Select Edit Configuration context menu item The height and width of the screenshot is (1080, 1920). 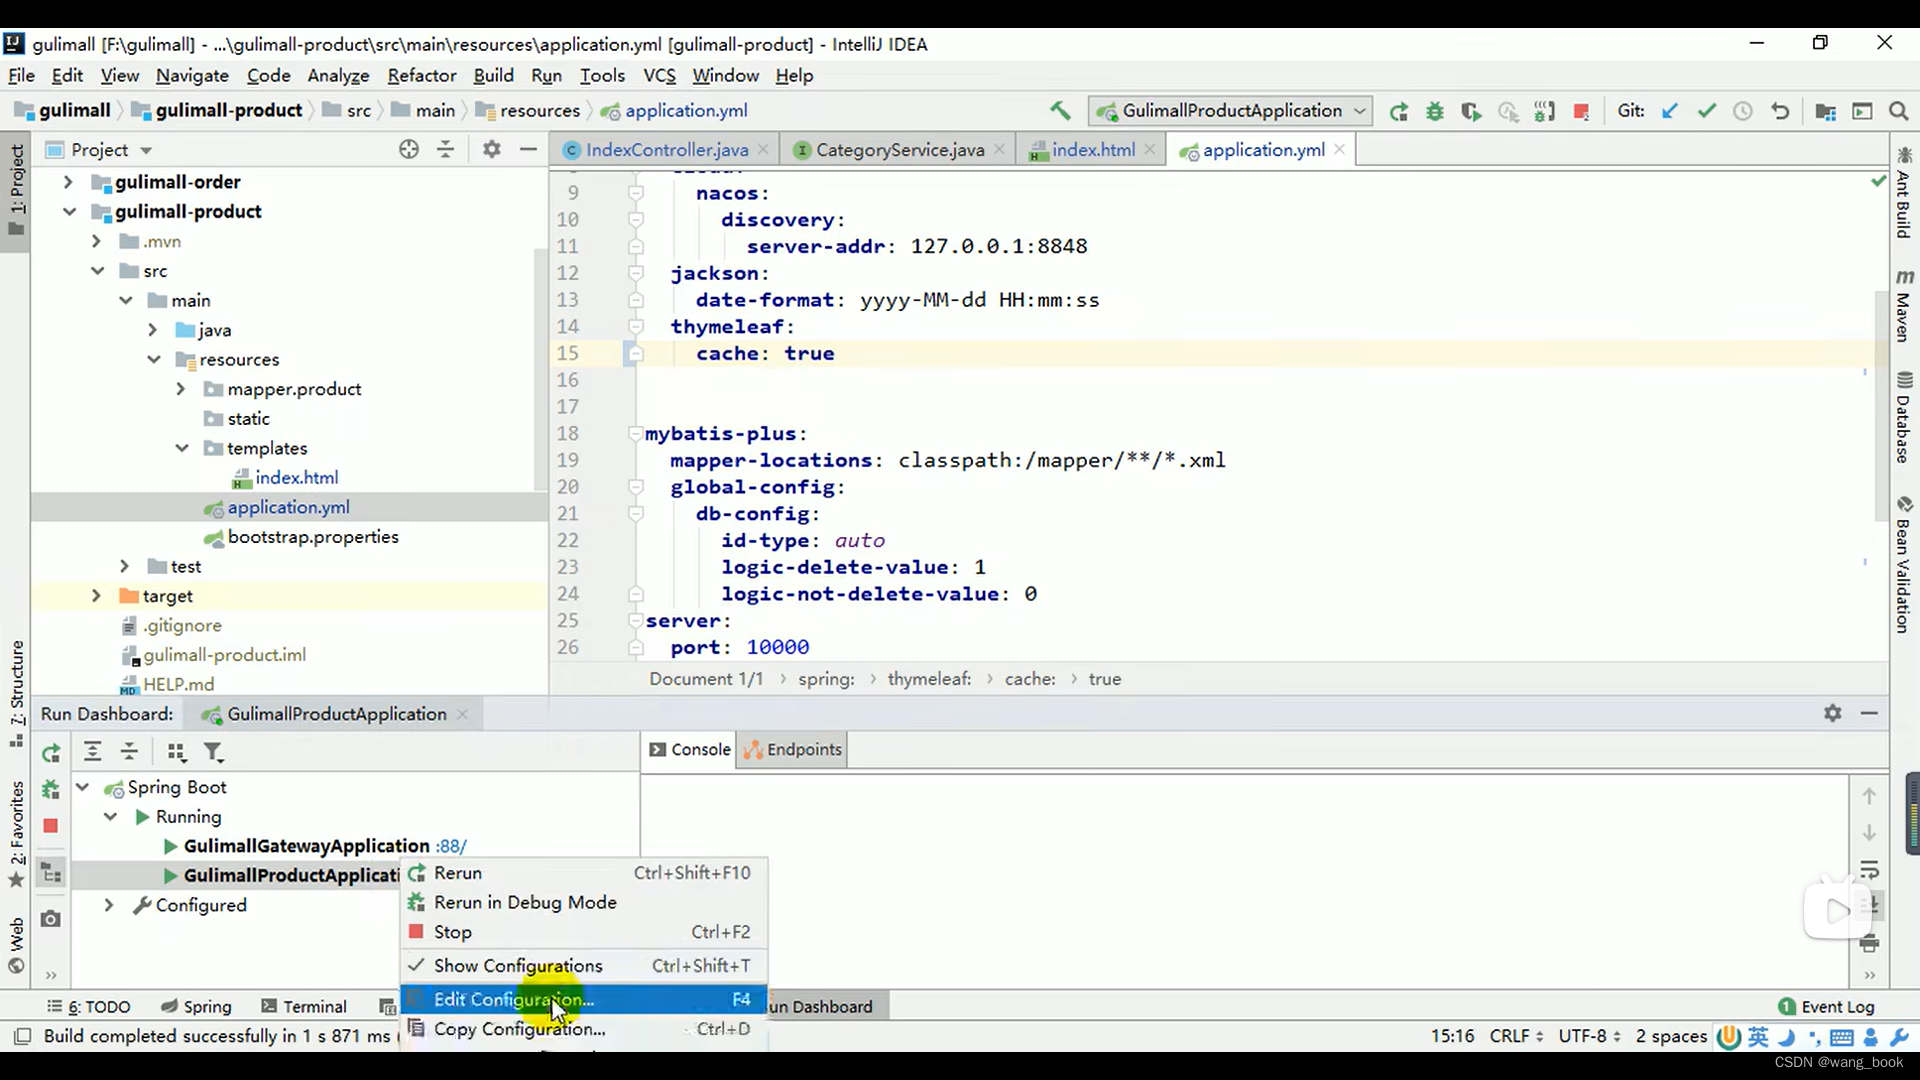click(x=584, y=999)
